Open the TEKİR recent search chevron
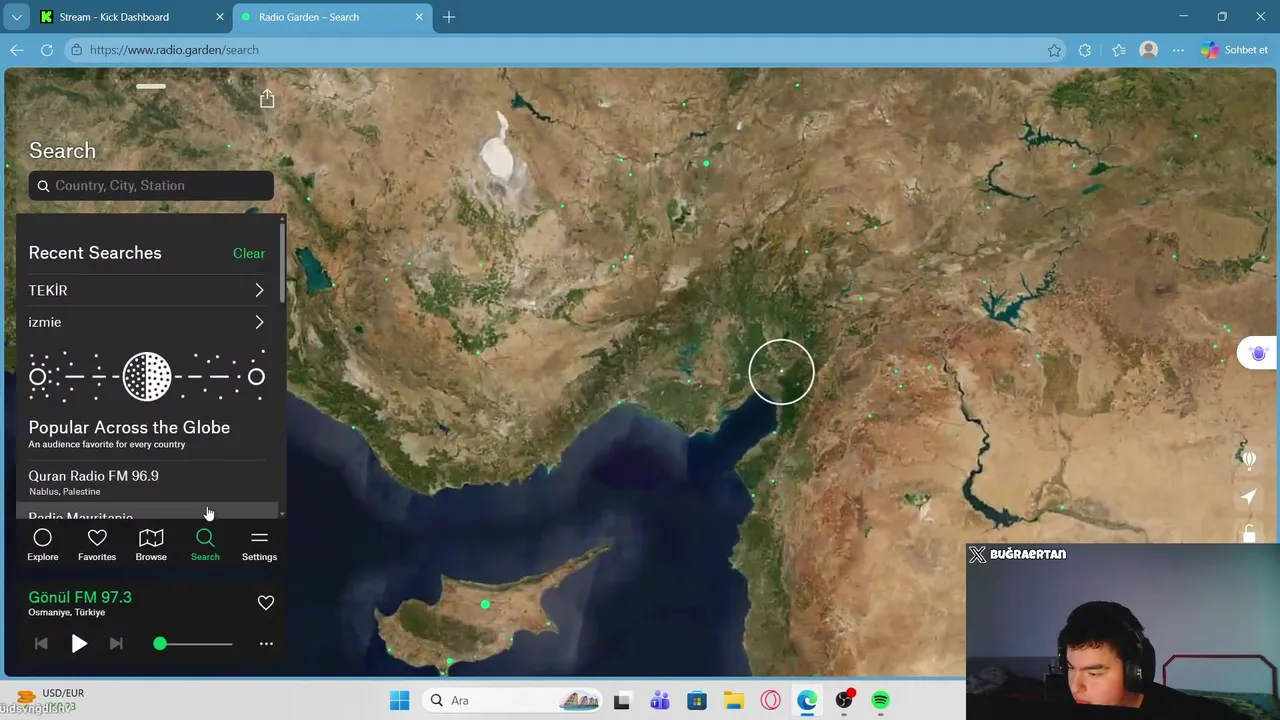Image resolution: width=1280 pixels, height=720 pixels. tap(259, 290)
